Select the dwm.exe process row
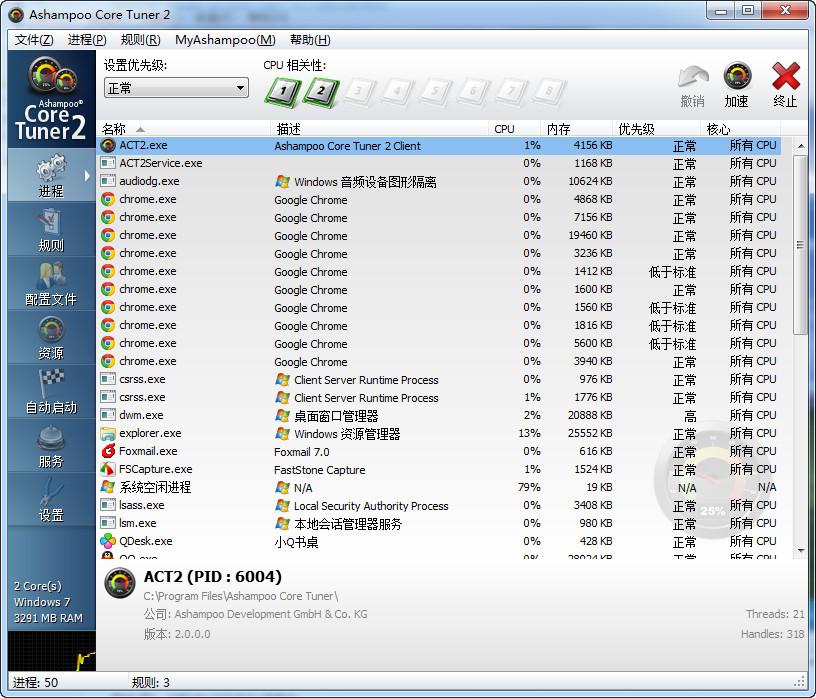The height and width of the screenshot is (698, 816). pyautogui.click(x=439, y=415)
